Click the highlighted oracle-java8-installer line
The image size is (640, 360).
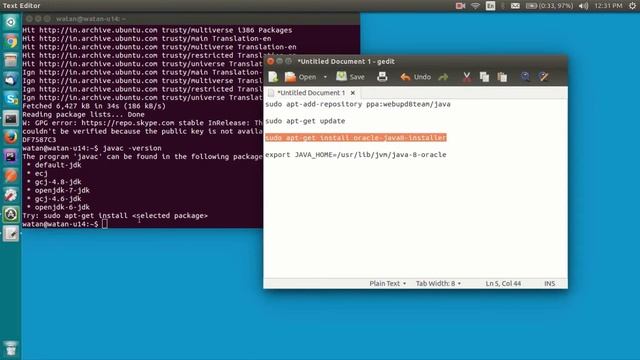point(356,138)
